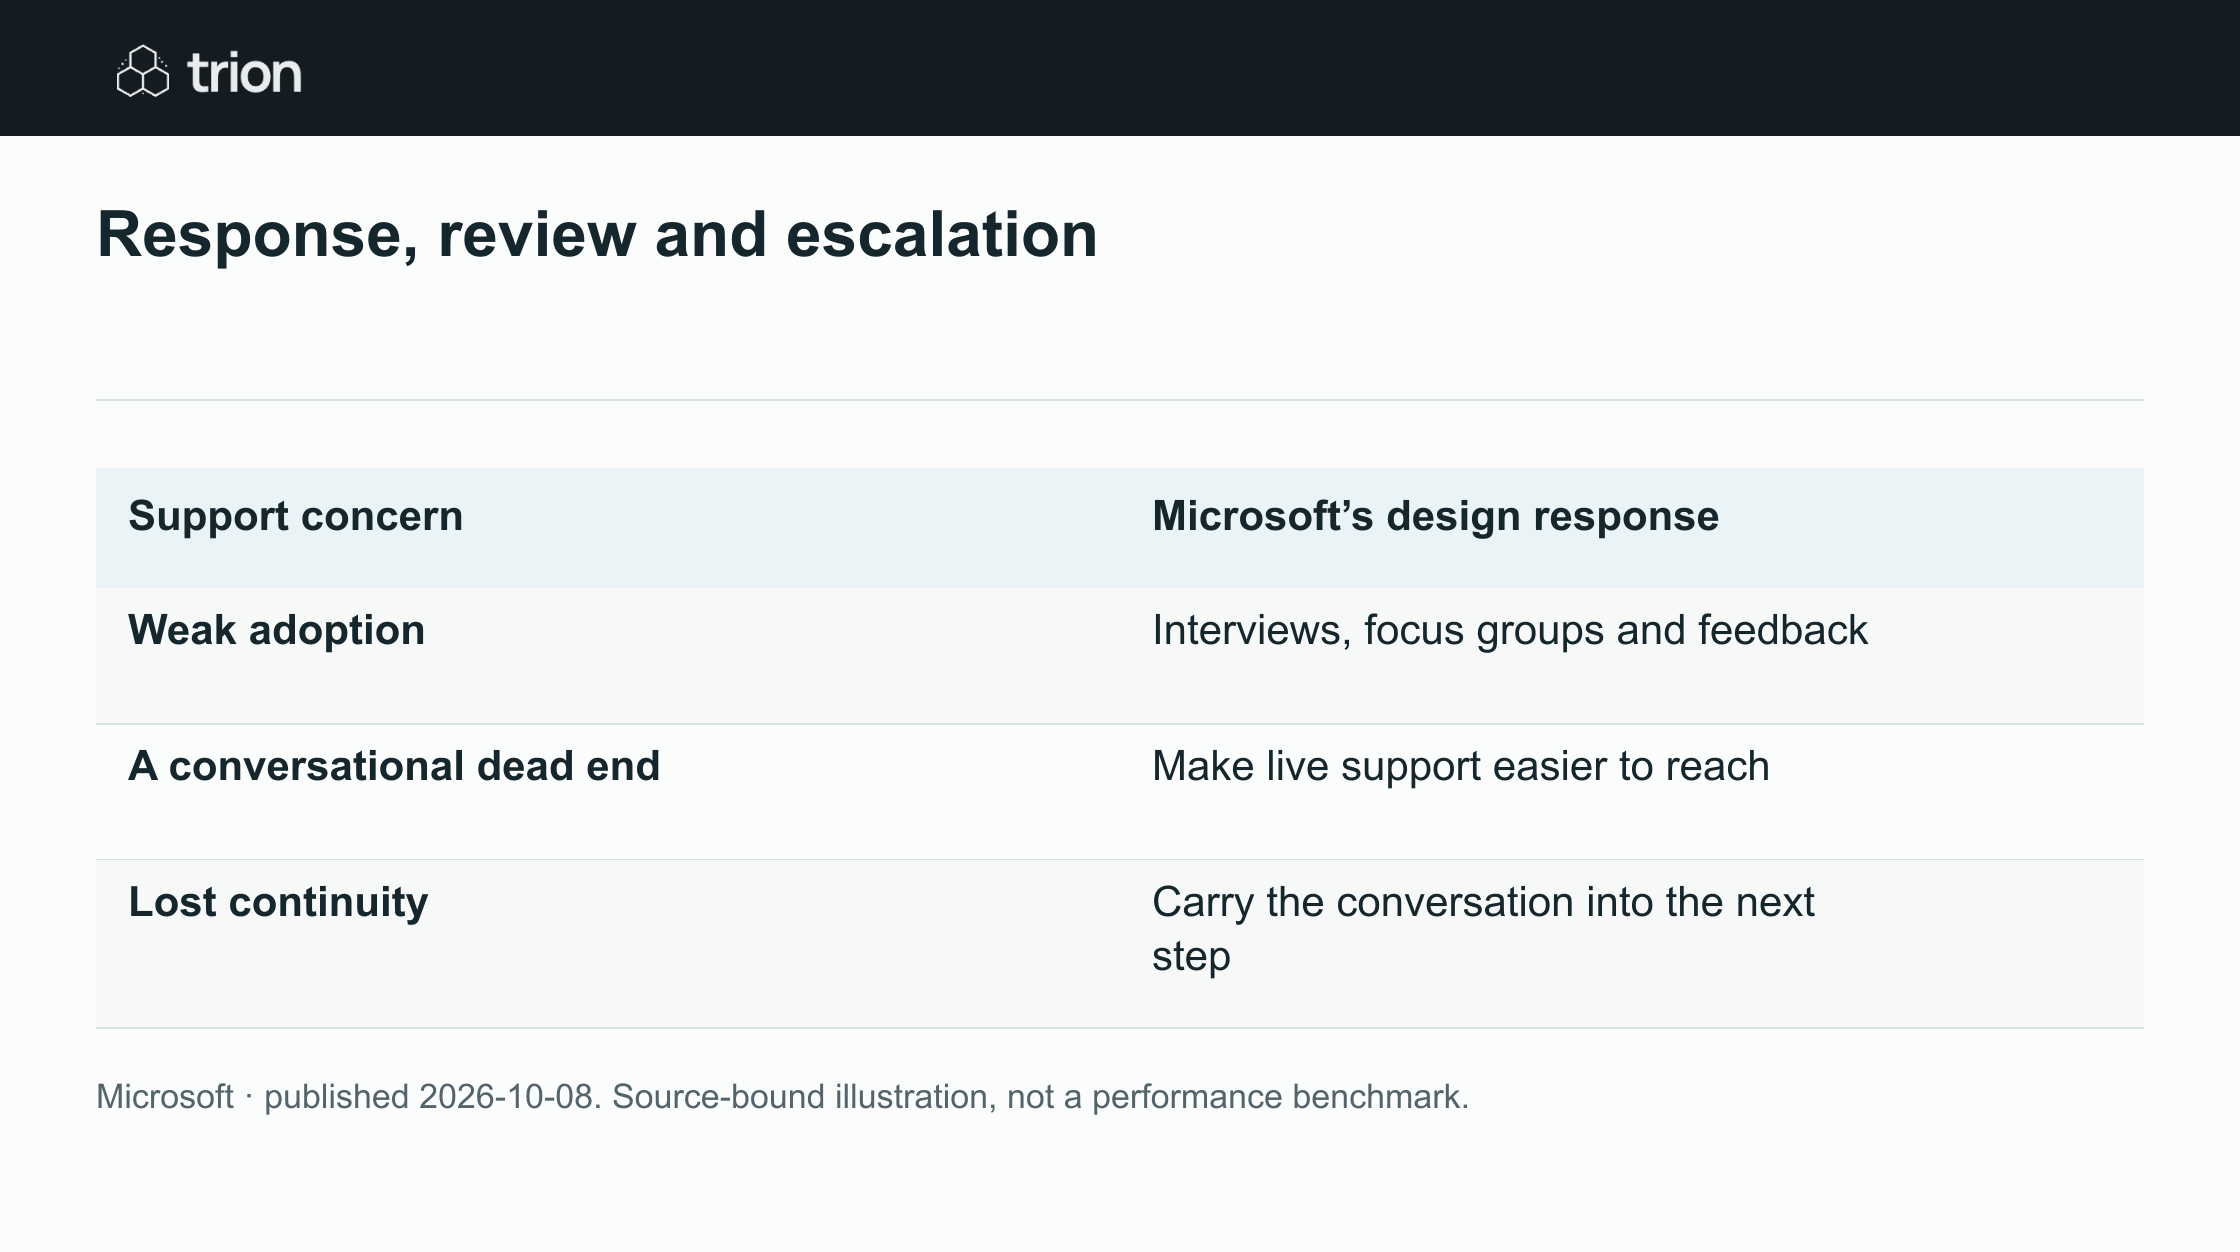The width and height of the screenshot is (2240, 1252).
Task: Select the 'Response, review and escalation' heading
Action: pyautogui.click(x=597, y=234)
